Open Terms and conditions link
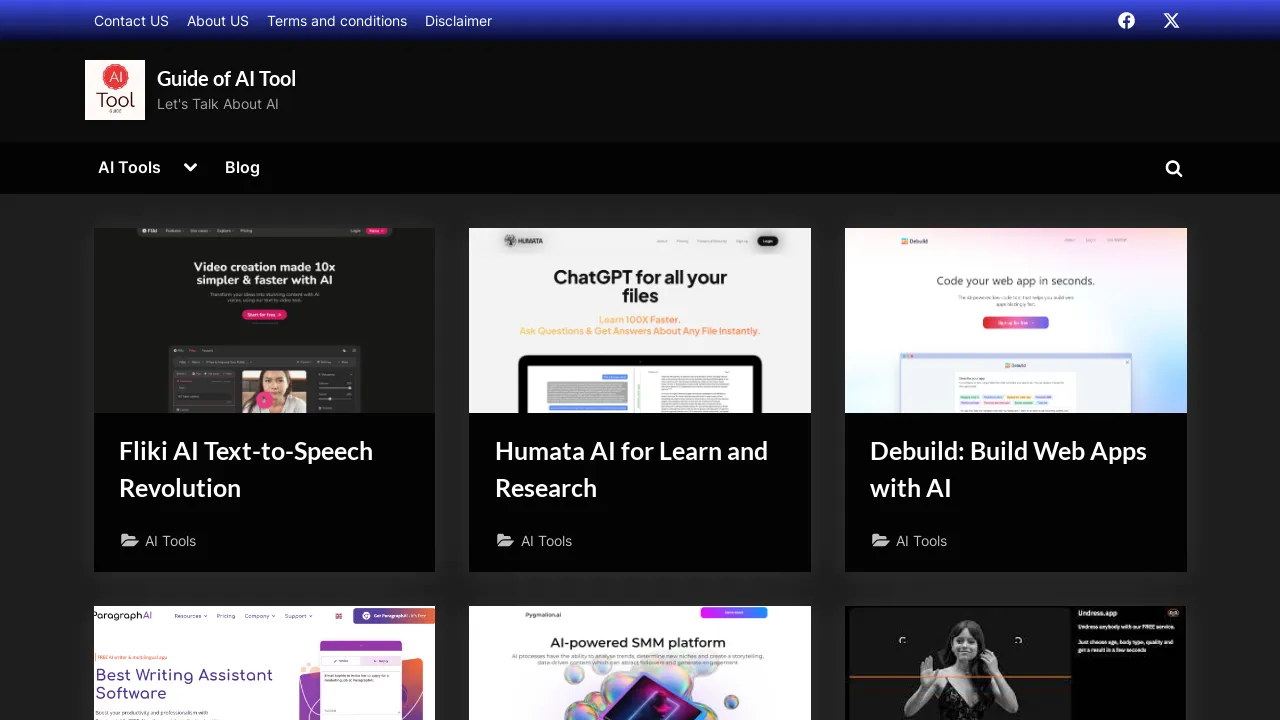Viewport: 1280px width, 720px height. pos(337,21)
